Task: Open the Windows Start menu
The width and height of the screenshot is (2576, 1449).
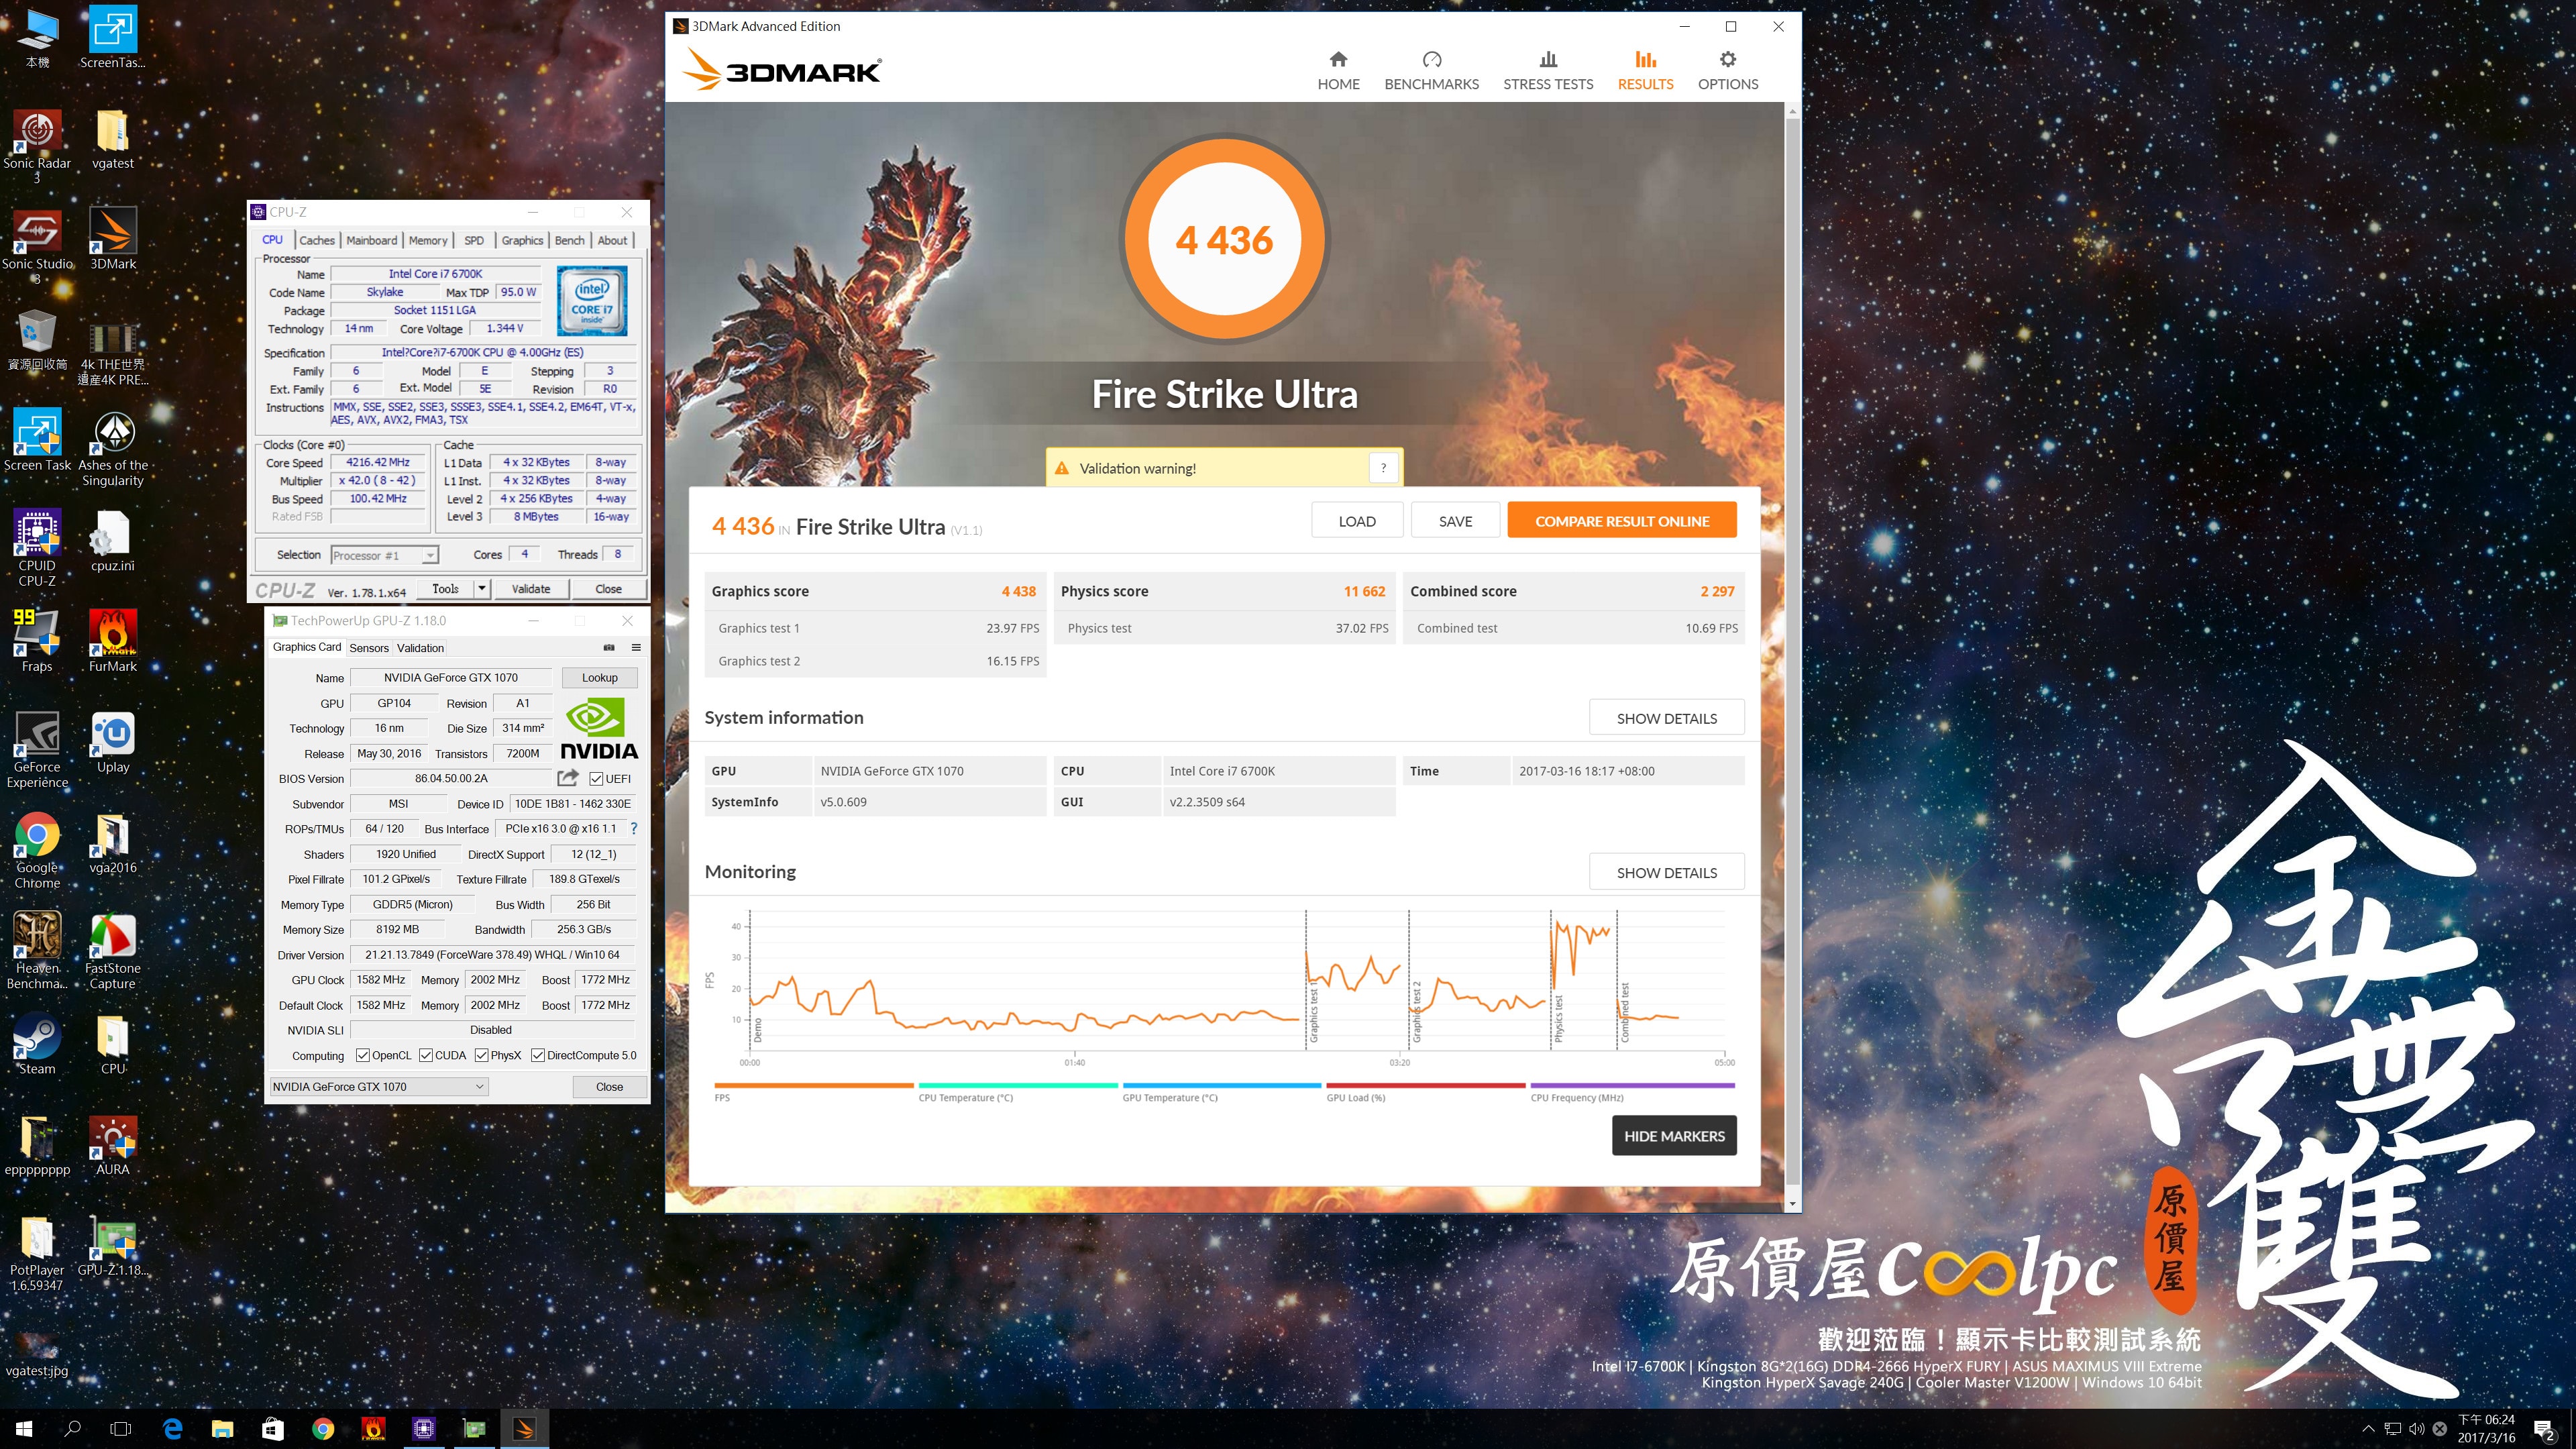Action: [24, 1429]
